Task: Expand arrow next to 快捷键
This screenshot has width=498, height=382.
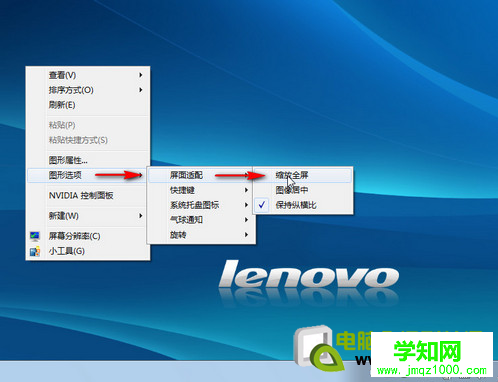Action: 246,190
